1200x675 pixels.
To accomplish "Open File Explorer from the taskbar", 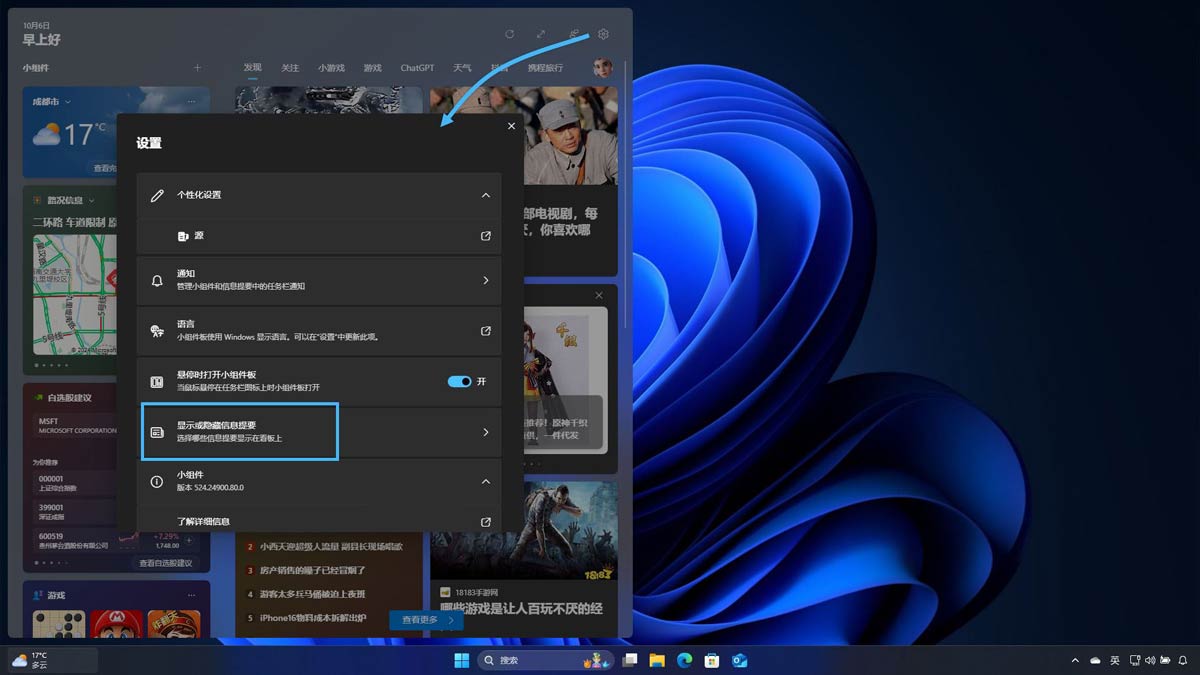I will [657, 660].
